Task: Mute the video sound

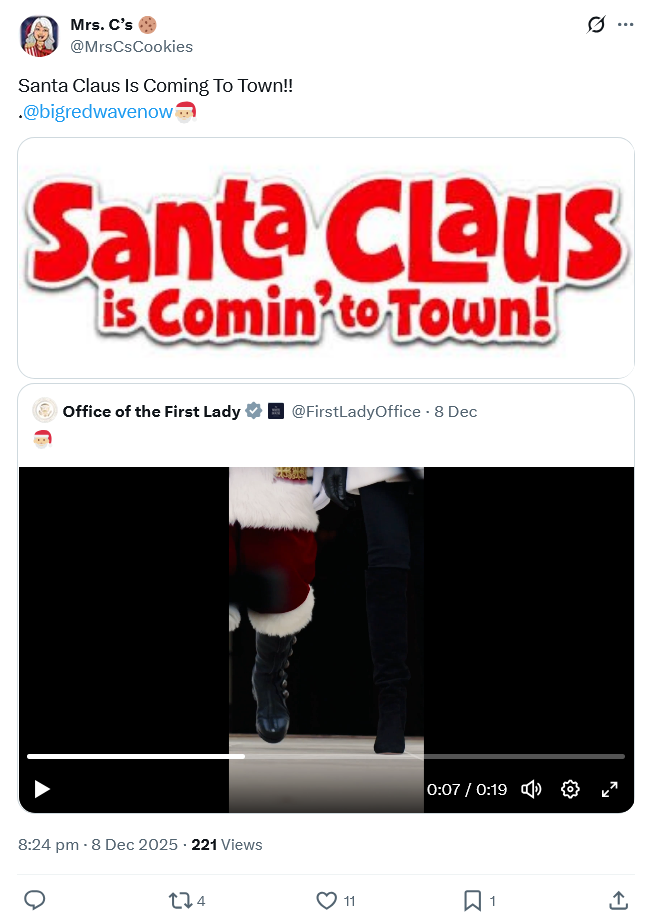Action: [x=531, y=789]
